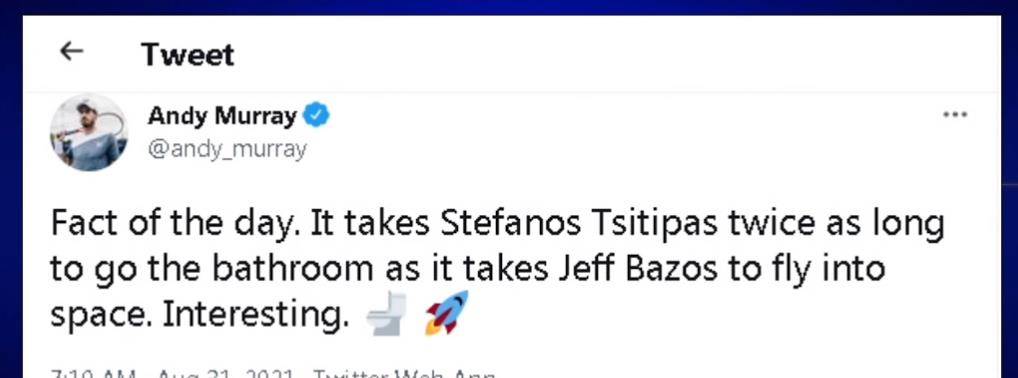Open the Twitter Web App source link
Image resolution: width=1018 pixels, height=378 pixels.
tap(404, 374)
